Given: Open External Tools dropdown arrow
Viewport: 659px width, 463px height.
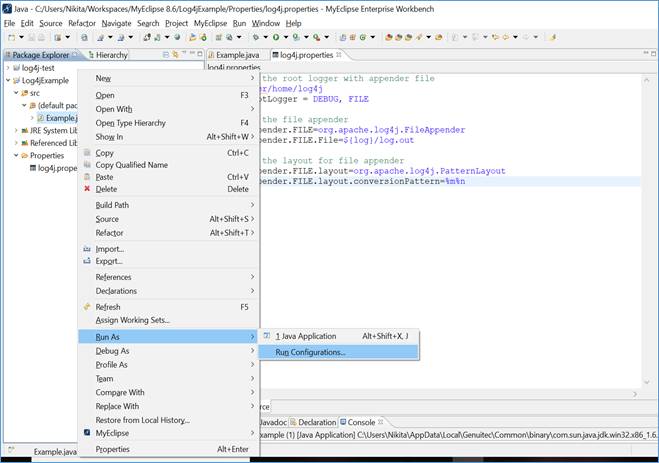Looking at the screenshot, I should pos(327,37).
